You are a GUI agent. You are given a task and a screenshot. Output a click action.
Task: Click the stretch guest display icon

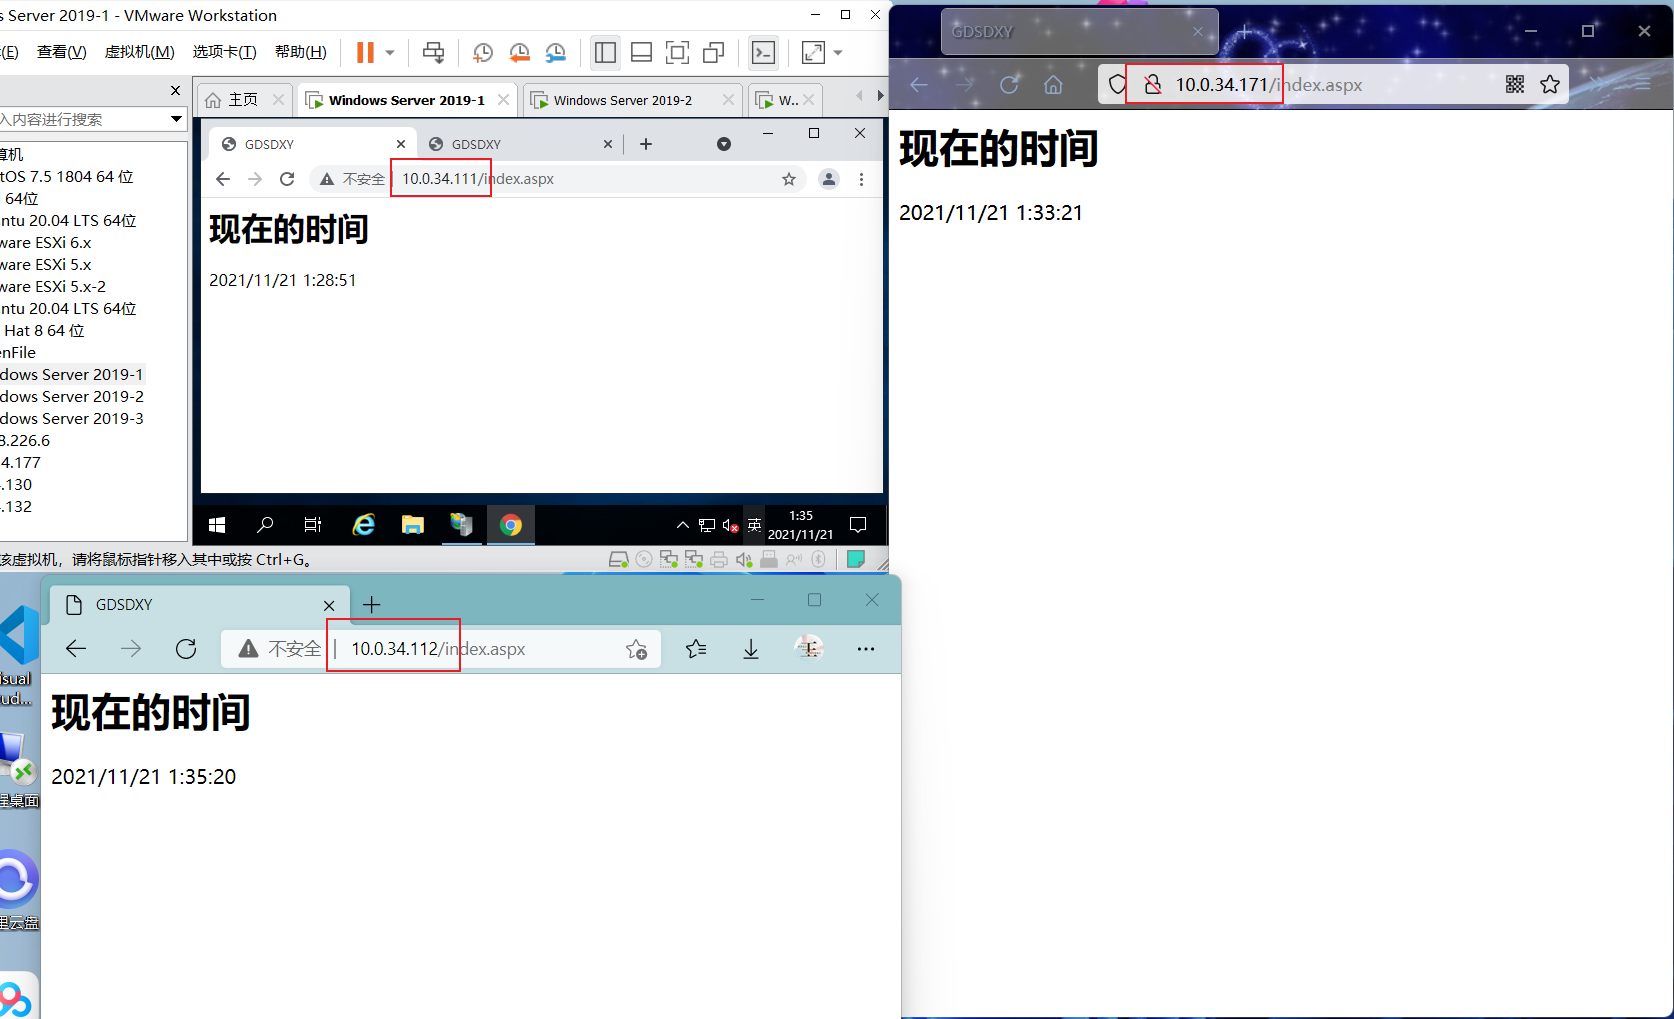[813, 52]
